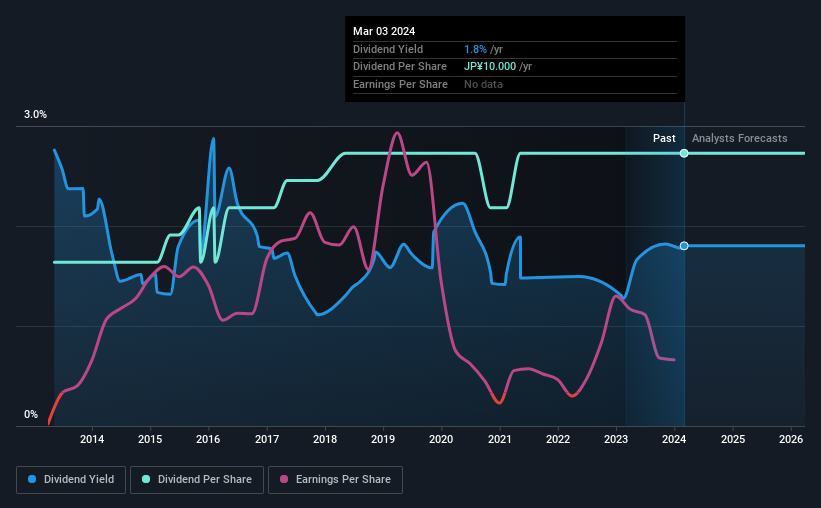Click the 2020 x-axis tick label
Image resolution: width=821 pixels, height=508 pixels.
pos(441,439)
